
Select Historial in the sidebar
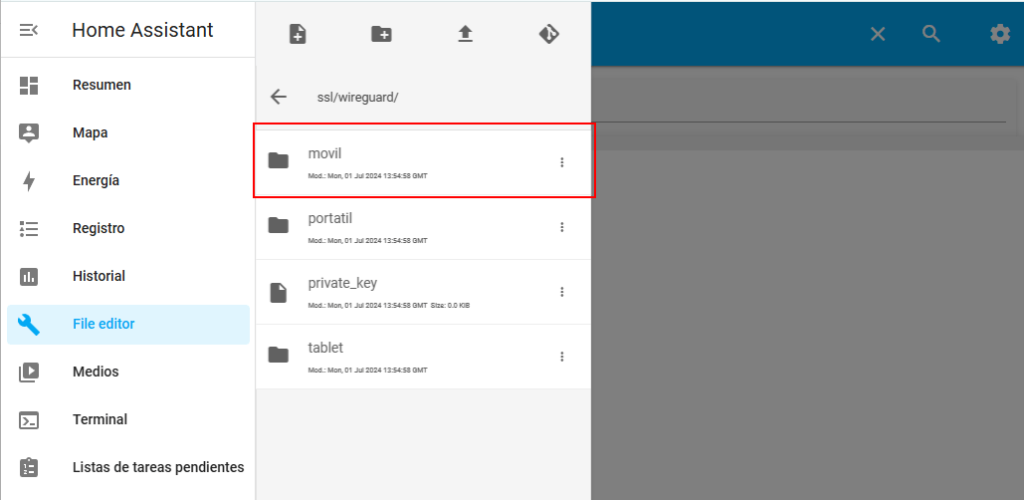[99, 276]
